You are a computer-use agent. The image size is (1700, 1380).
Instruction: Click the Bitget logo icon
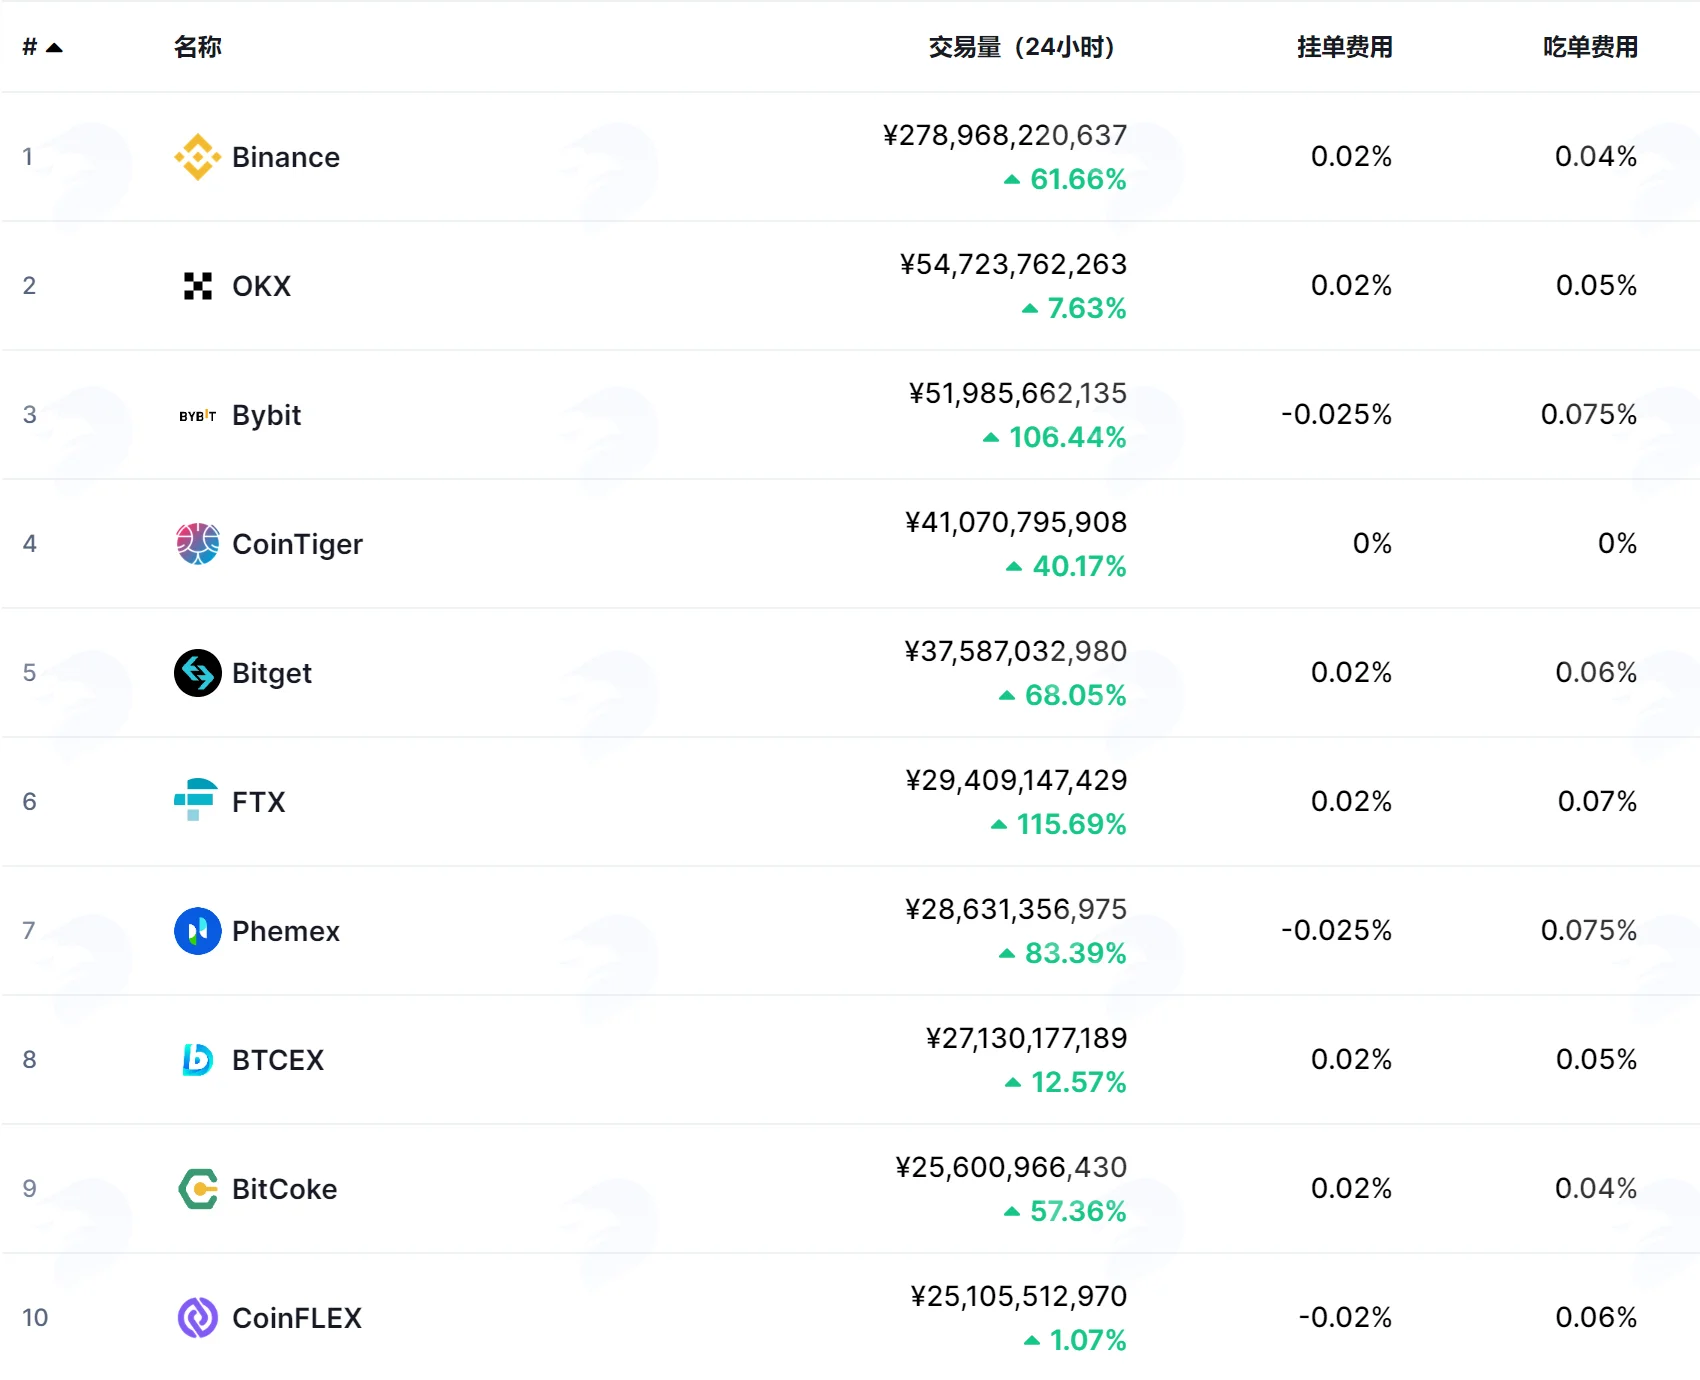coord(197,673)
